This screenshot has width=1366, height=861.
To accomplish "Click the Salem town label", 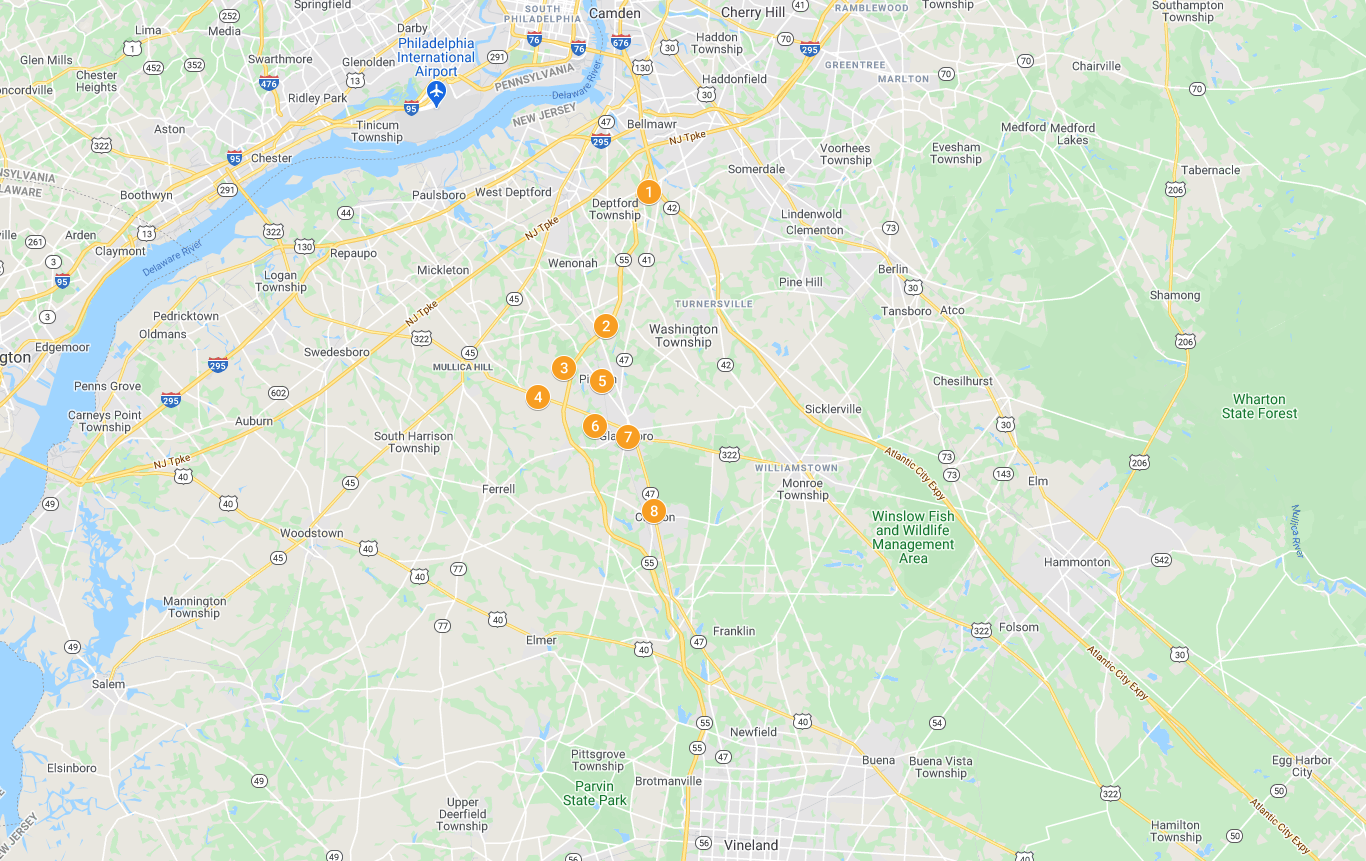I will pyautogui.click(x=109, y=684).
